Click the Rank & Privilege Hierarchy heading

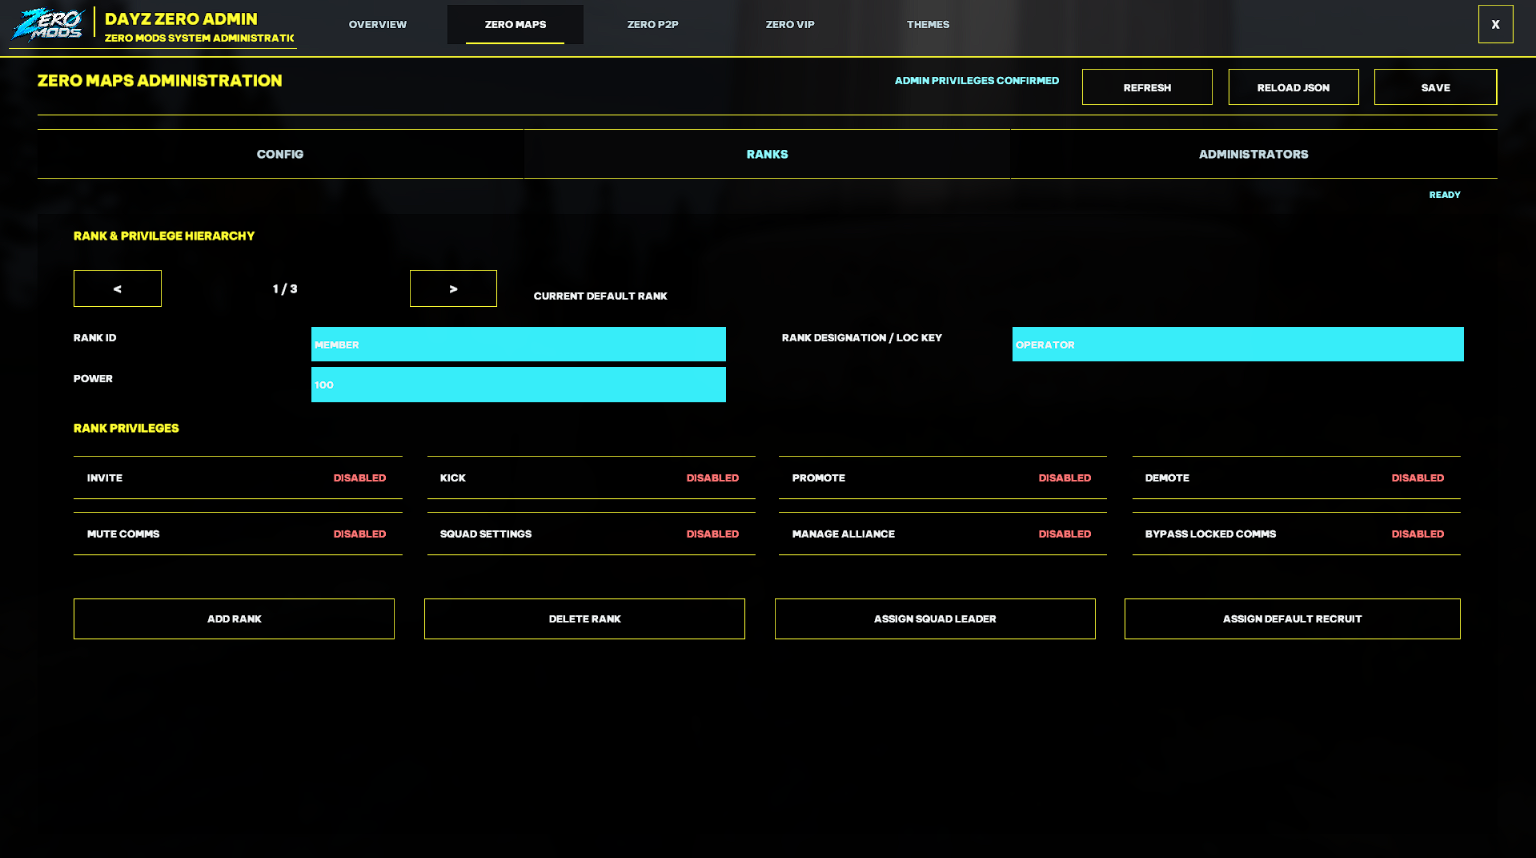click(164, 236)
